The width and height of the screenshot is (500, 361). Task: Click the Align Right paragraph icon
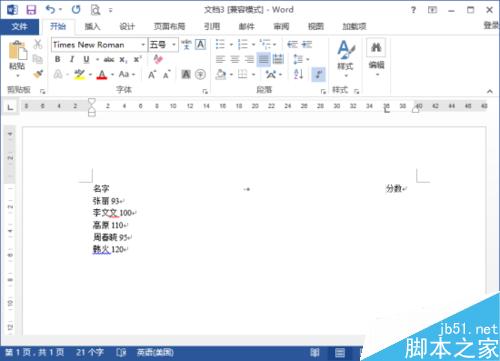249,59
